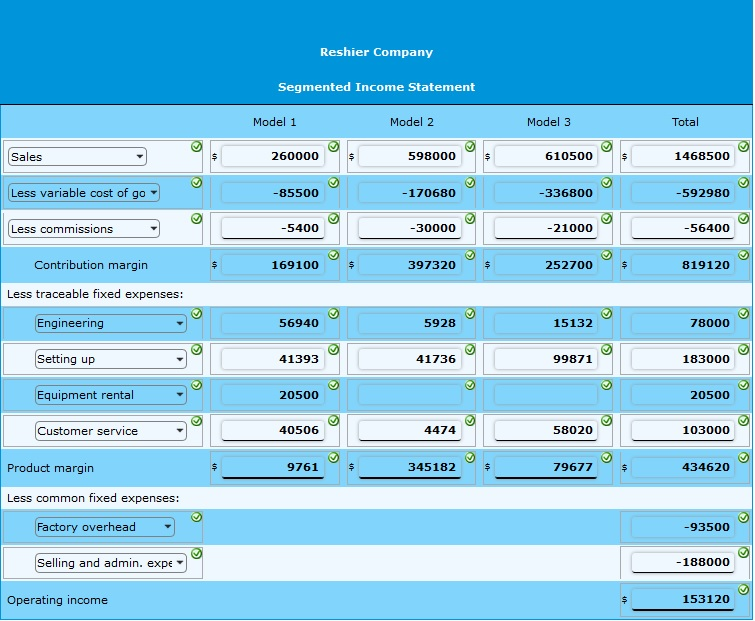The height and width of the screenshot is (621, 755).
Task: Click green checkmark beside Factory overhead dropdown
Action: point(196,517)
